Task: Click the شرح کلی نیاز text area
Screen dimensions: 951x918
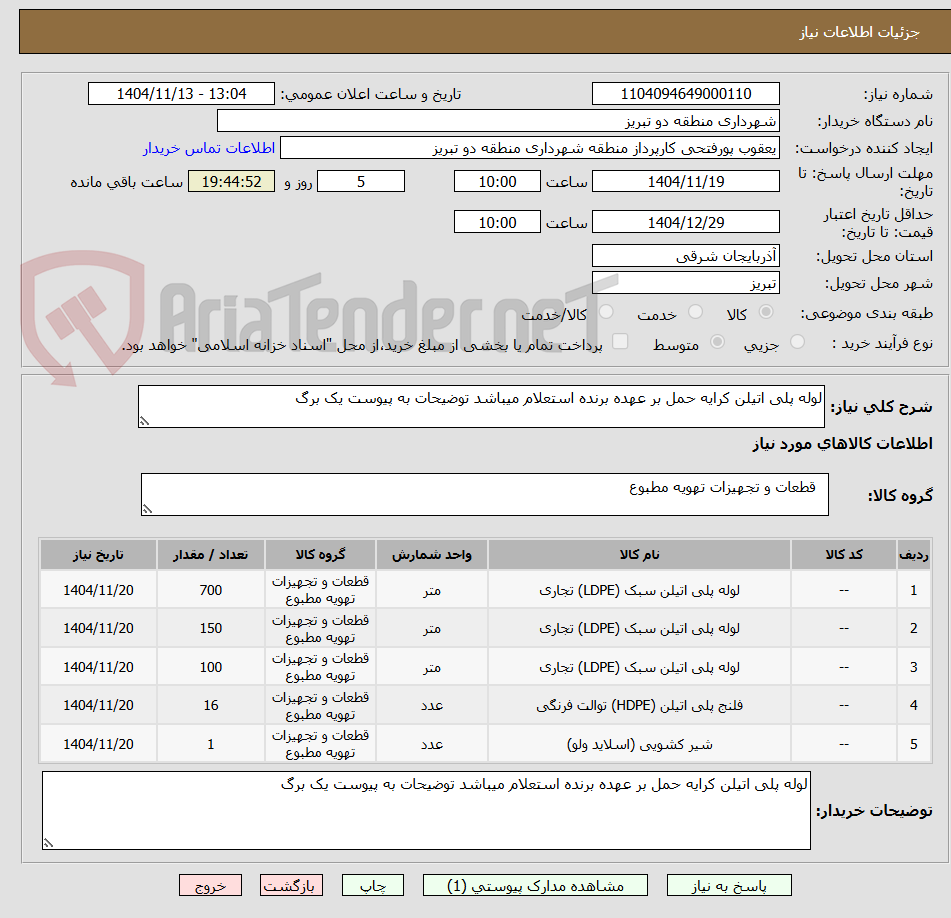Action: tap(481, 406)
